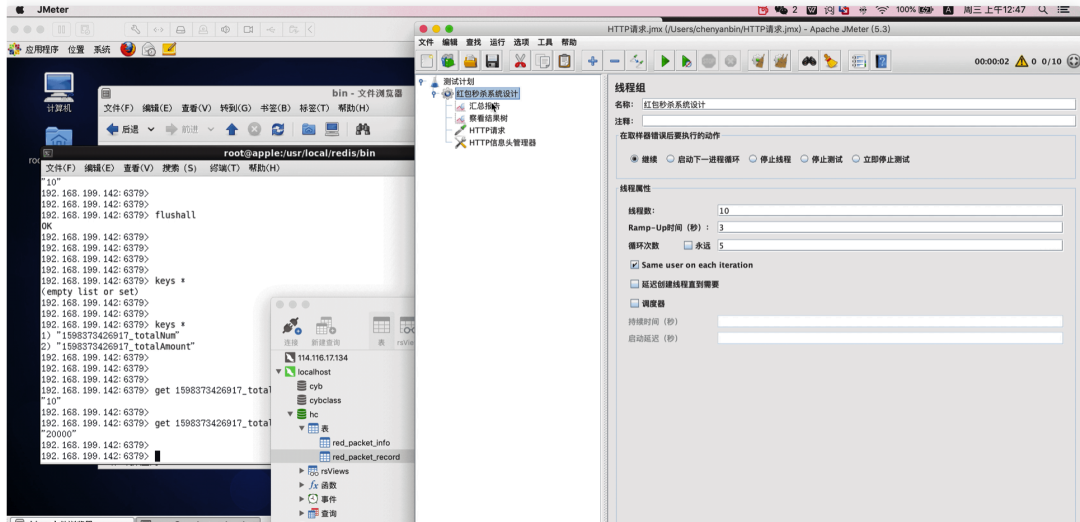Collapse the hc database node
1080x522 pixels.
point(291,415)
